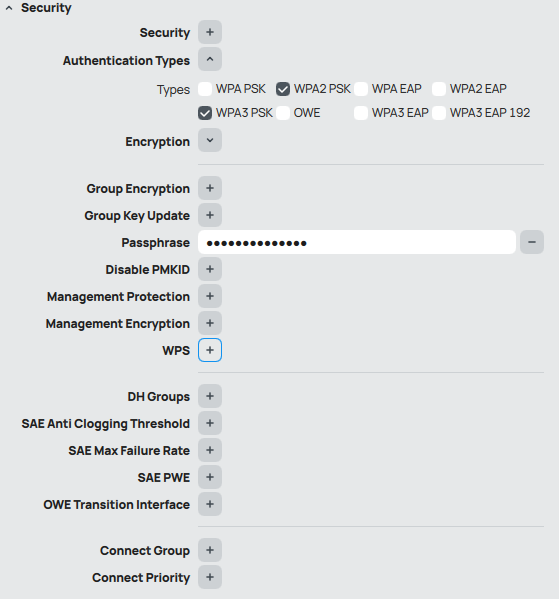Add Management Protection setting
559x599 pixels.
pyautogui.click(x=210, y=296)
